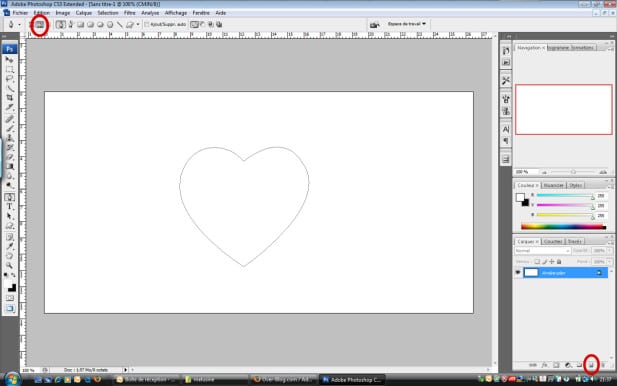
Task: Click the Navigator zoom slider
Action: (x=573, y=172)
